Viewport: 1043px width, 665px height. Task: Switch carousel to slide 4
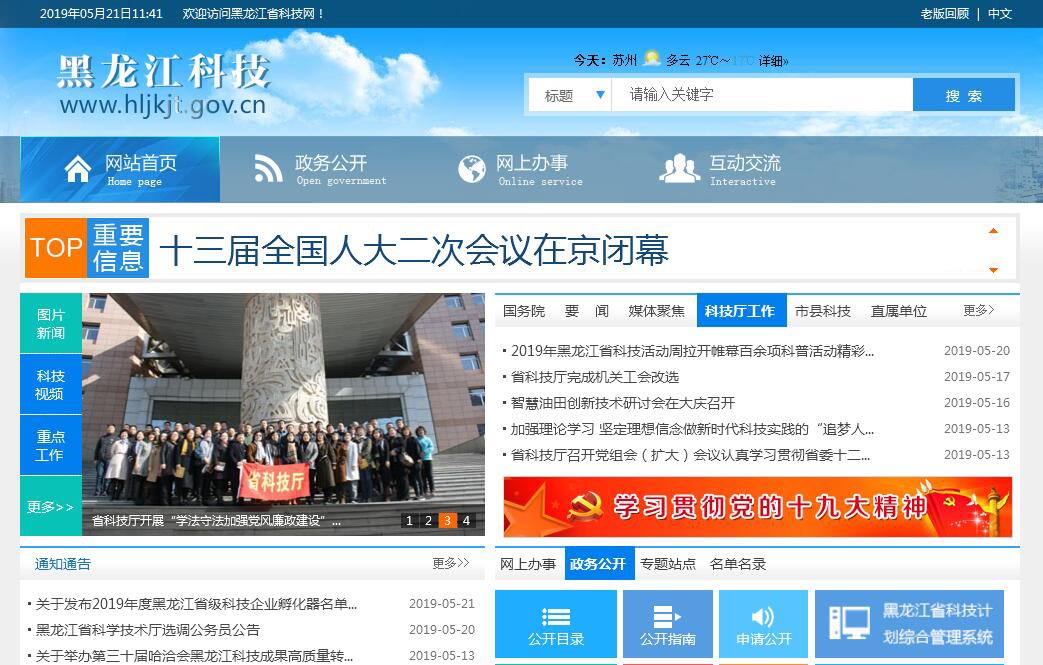point(466,520)
